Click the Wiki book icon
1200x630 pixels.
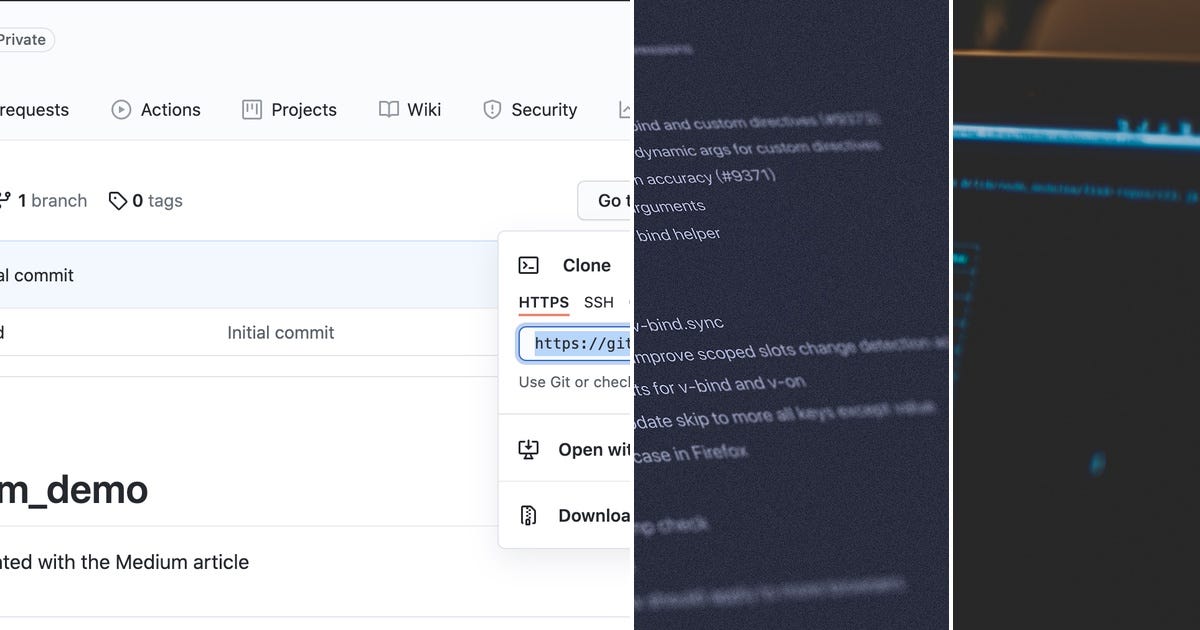click(x=387, y=110)
